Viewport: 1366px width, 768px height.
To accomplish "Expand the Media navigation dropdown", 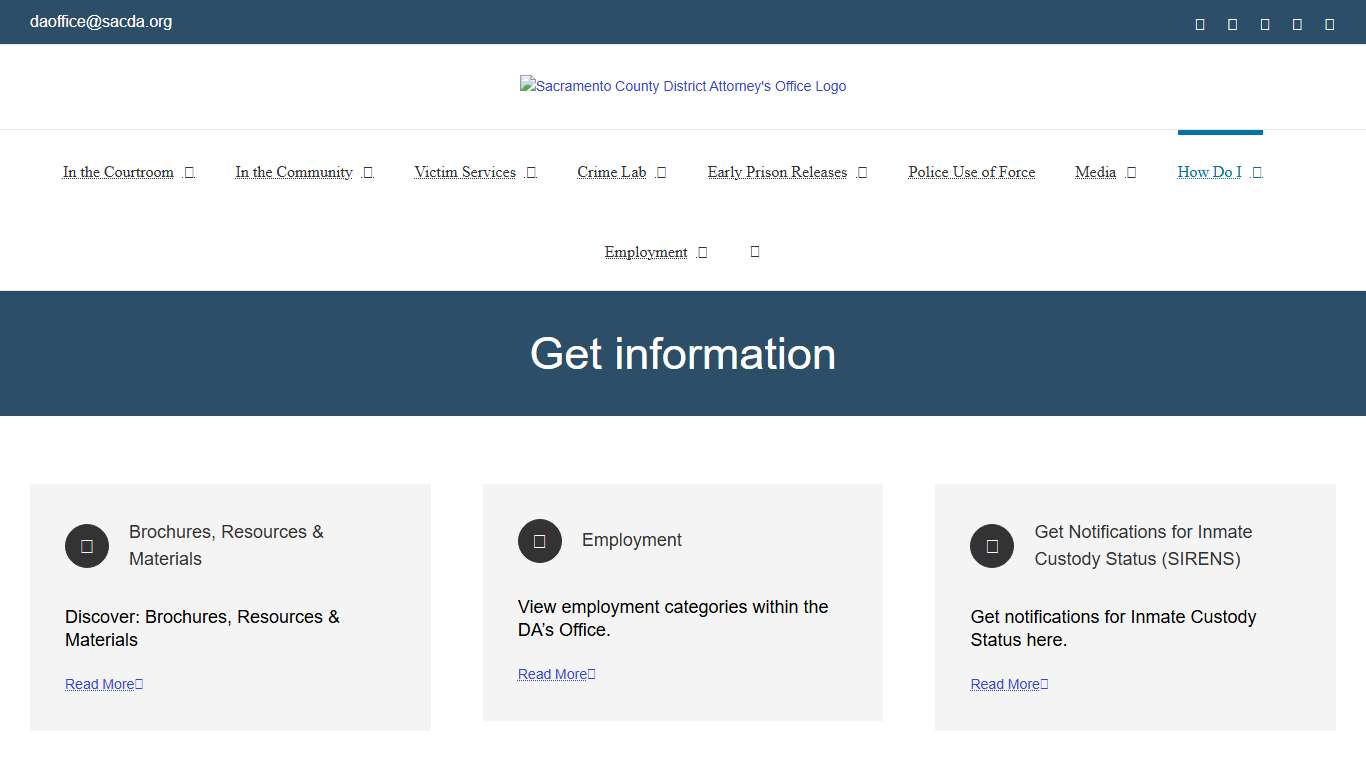I will tap(1104, 172).
